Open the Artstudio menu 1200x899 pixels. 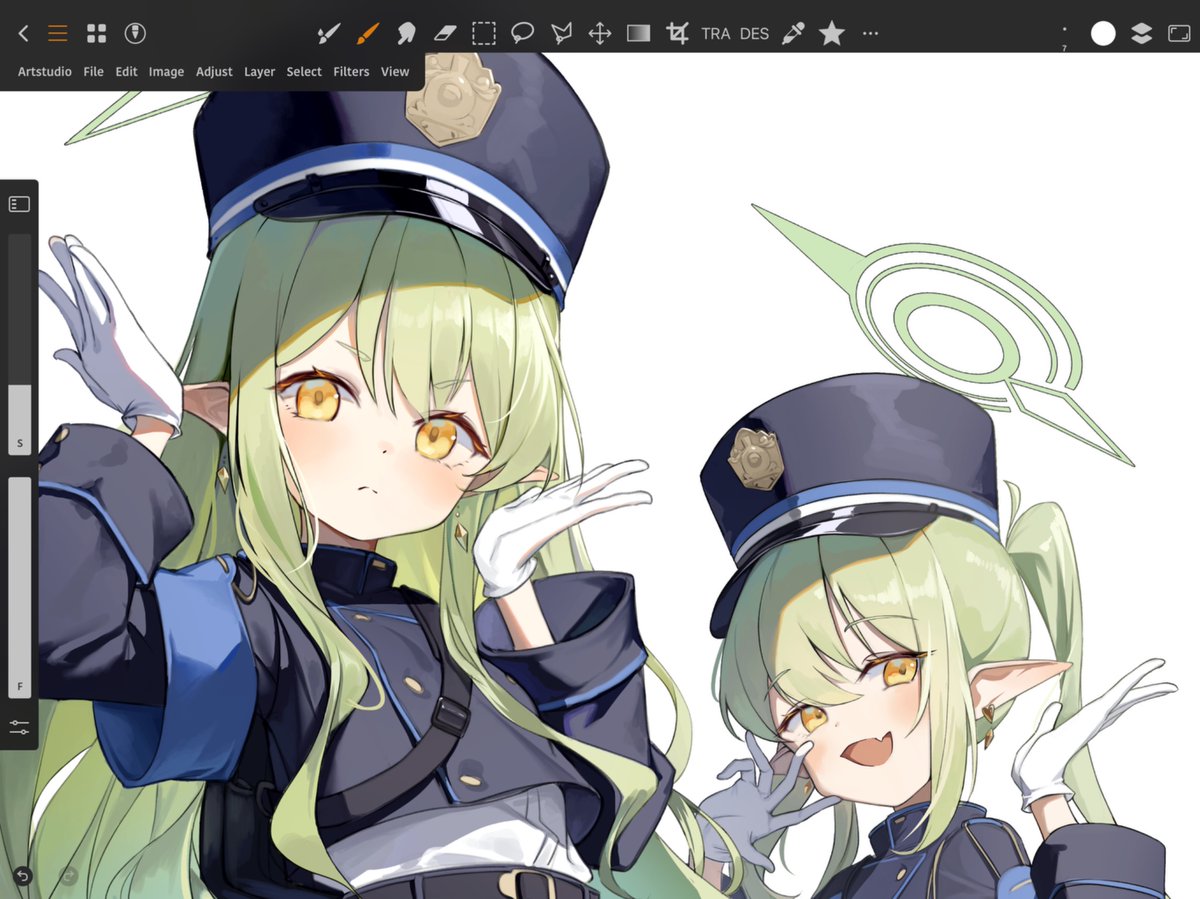45,72
